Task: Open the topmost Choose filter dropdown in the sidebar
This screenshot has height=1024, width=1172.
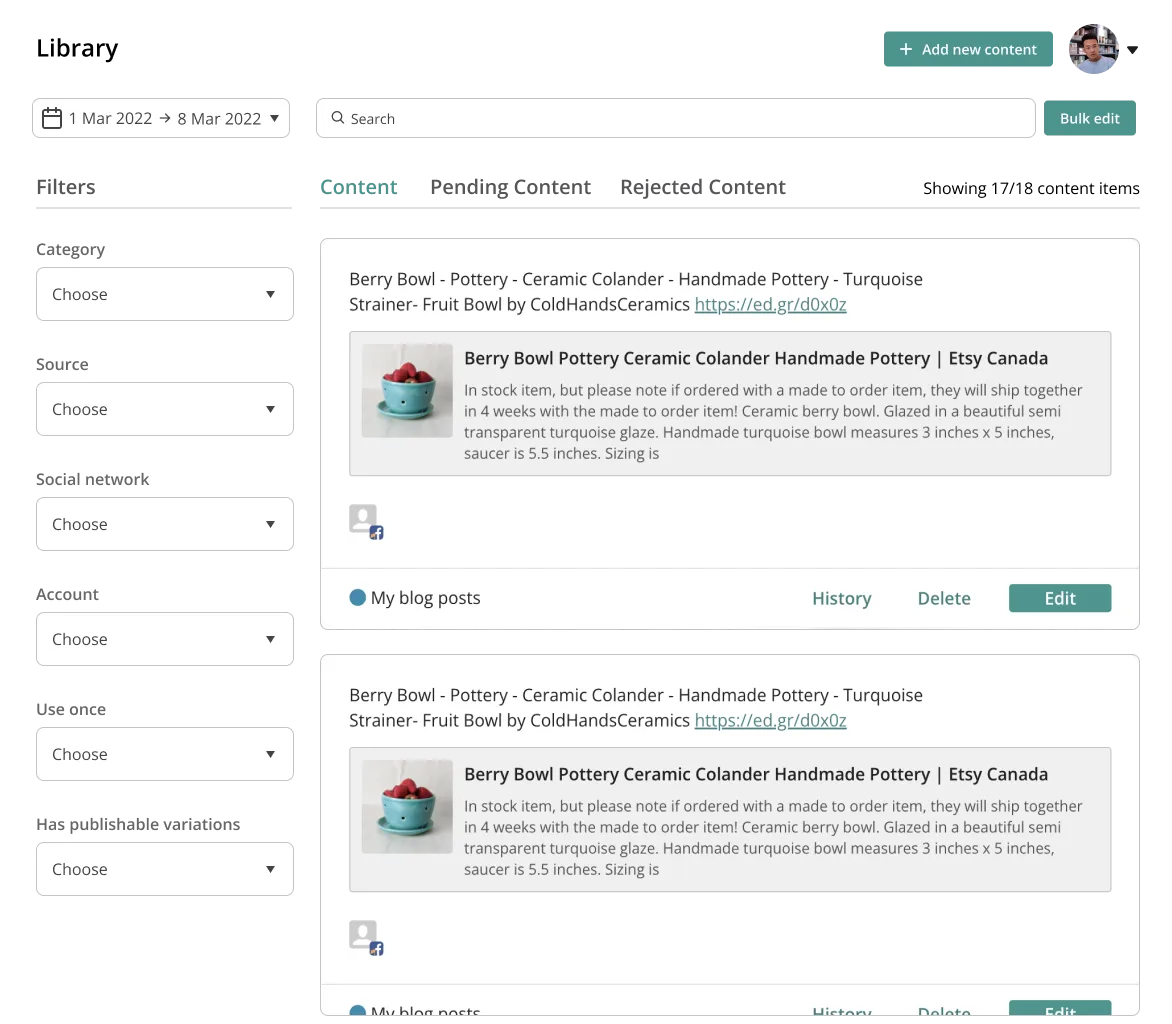Action: (165, 294)
